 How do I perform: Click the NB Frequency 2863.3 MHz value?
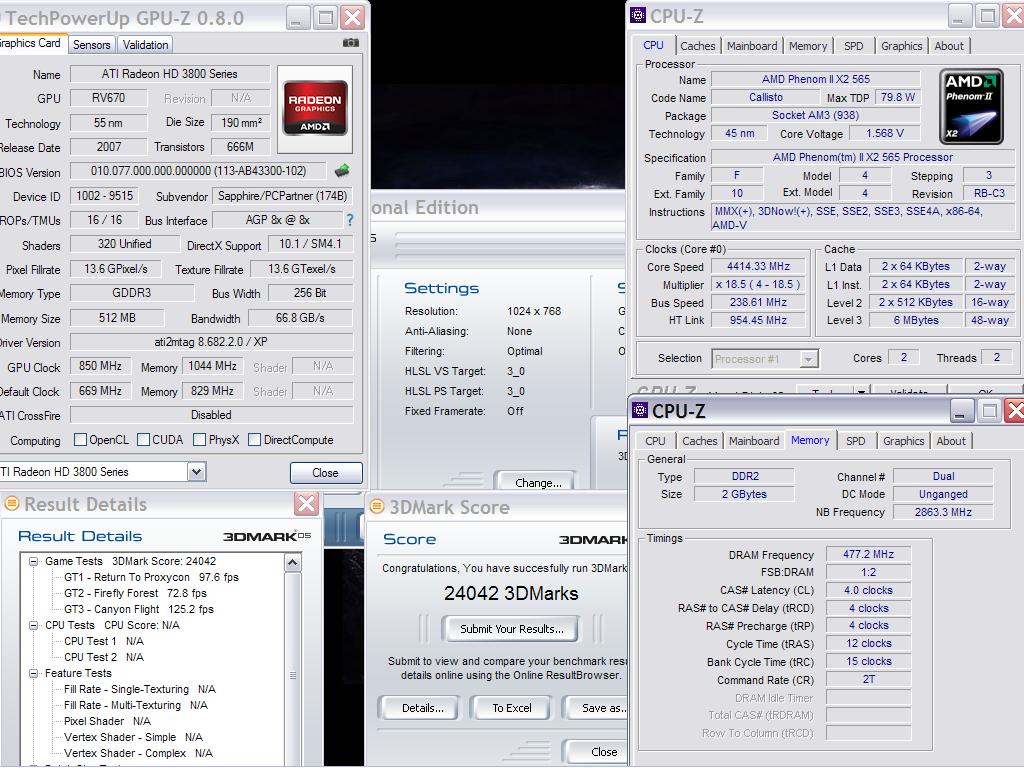click(943, 512)
